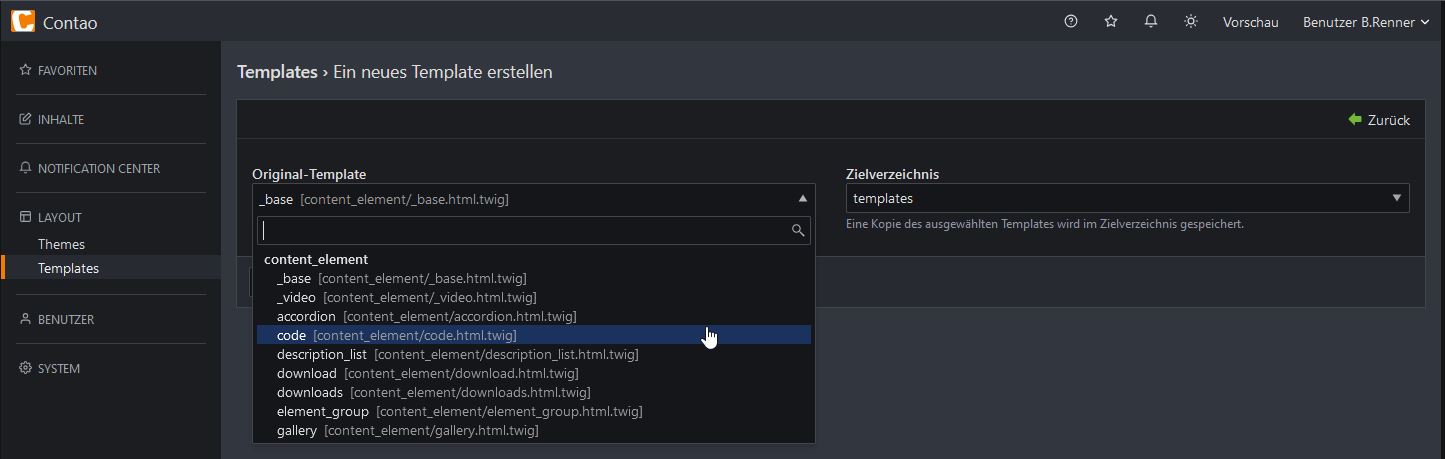Open the Notification Center section

[x=89, y=169]
